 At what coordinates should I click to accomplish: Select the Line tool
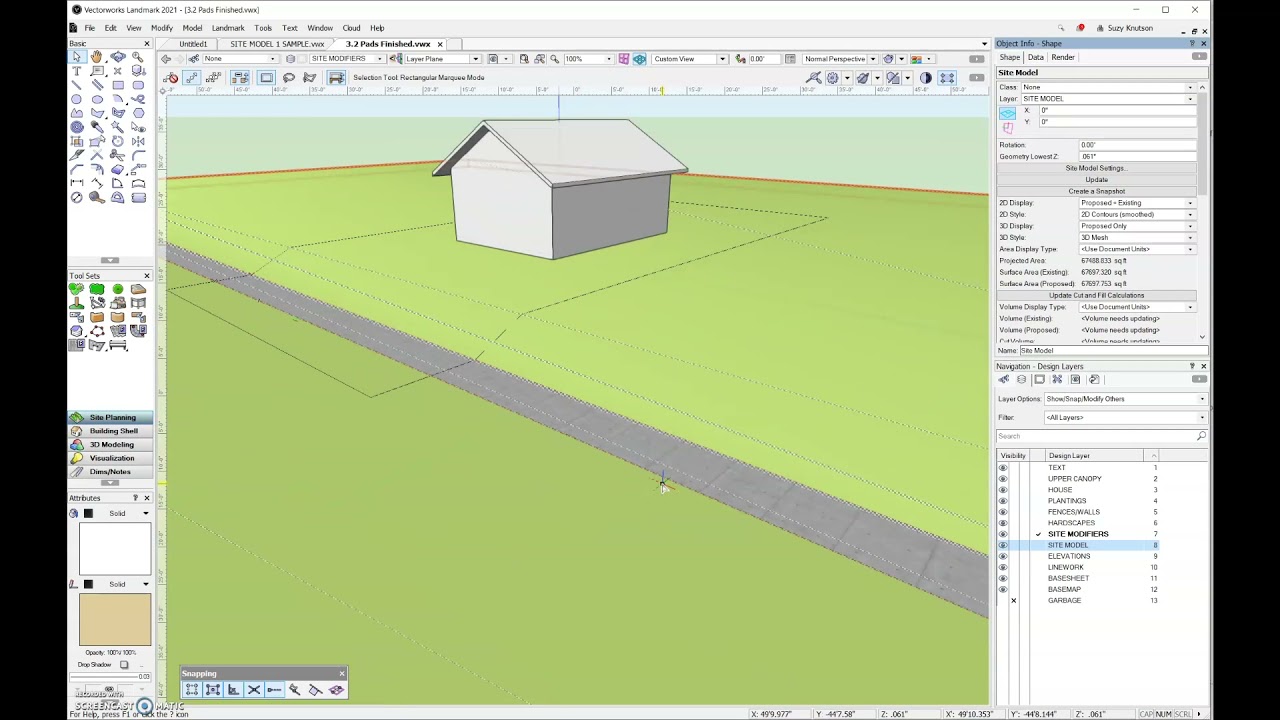(76, 85)
